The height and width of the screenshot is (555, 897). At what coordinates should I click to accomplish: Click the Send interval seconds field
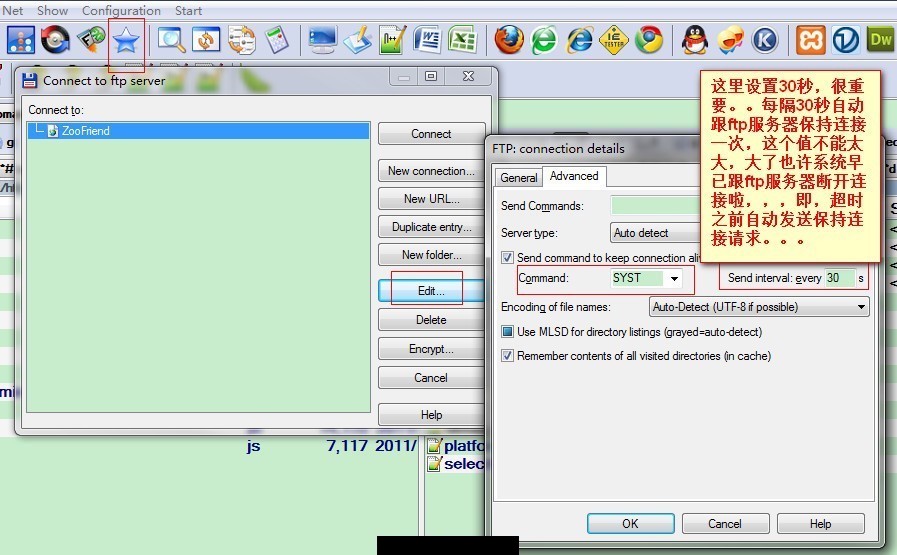click(839, 278)
